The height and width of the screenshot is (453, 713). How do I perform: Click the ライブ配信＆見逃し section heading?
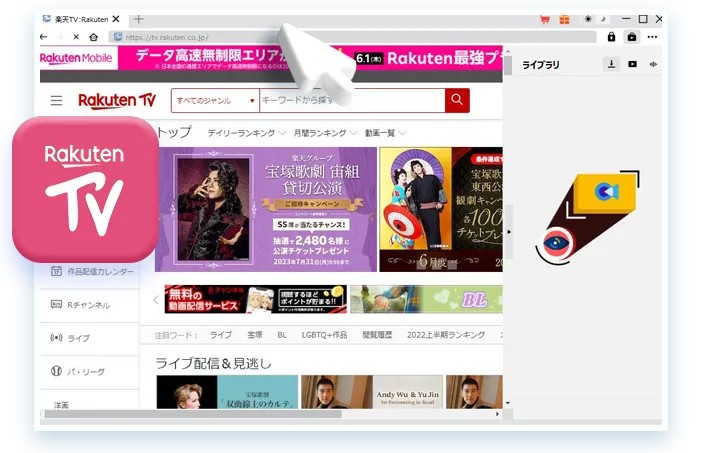[x=214, y=363]
